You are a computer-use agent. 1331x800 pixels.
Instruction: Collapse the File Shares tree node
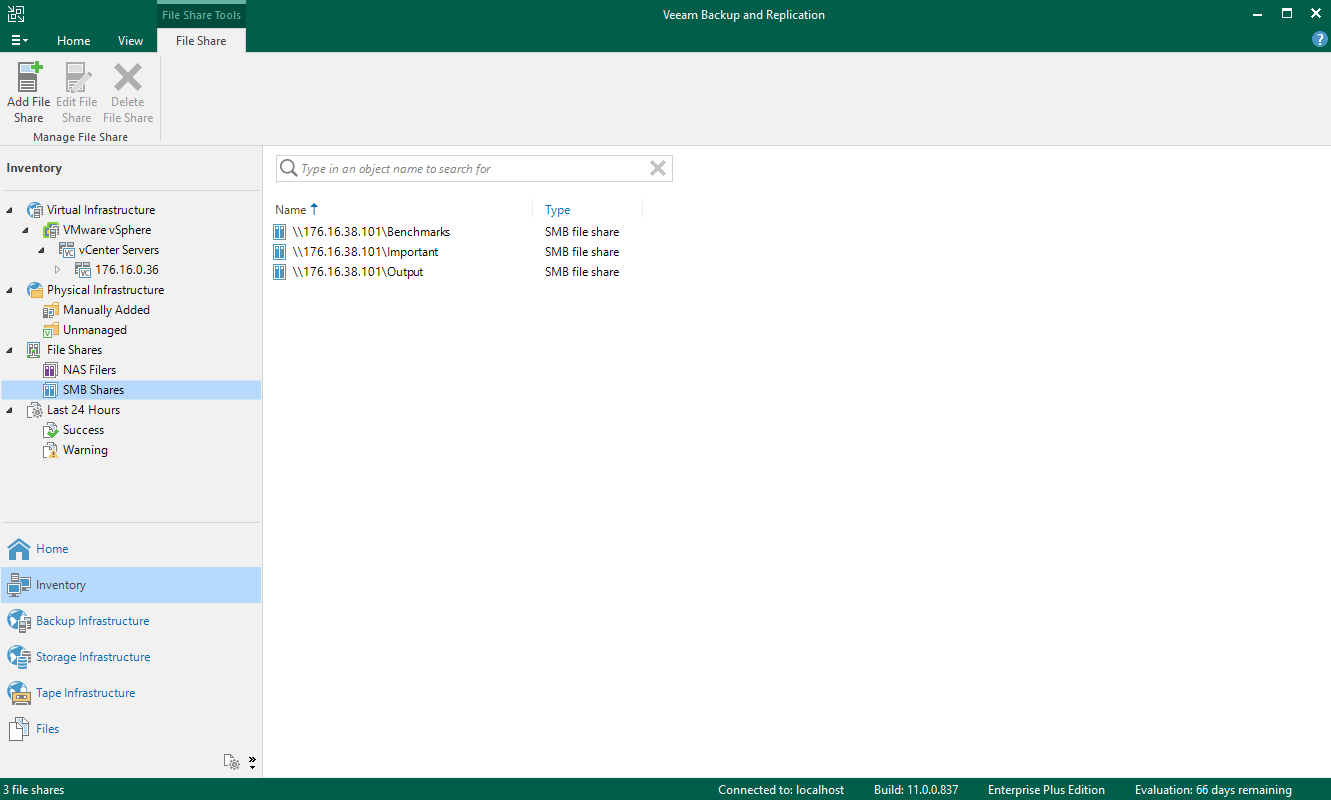[x=10, y=350]
